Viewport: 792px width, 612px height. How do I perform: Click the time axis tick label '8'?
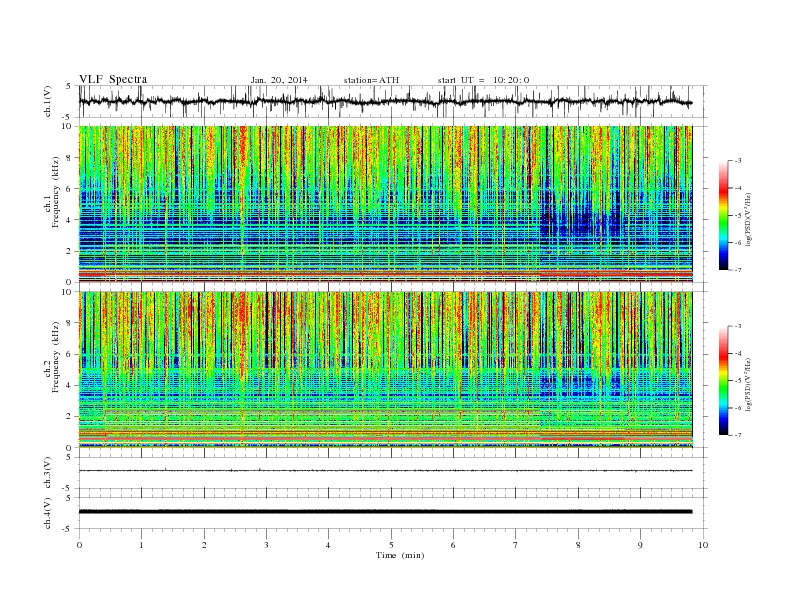(x=578, y=545)
